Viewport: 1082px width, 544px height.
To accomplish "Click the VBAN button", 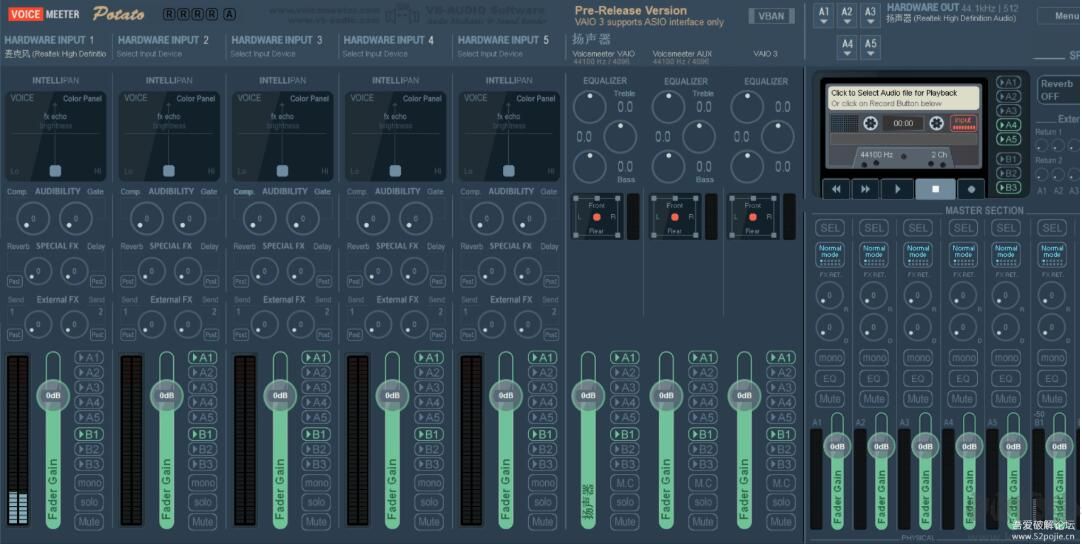I will tap(771, 16).
